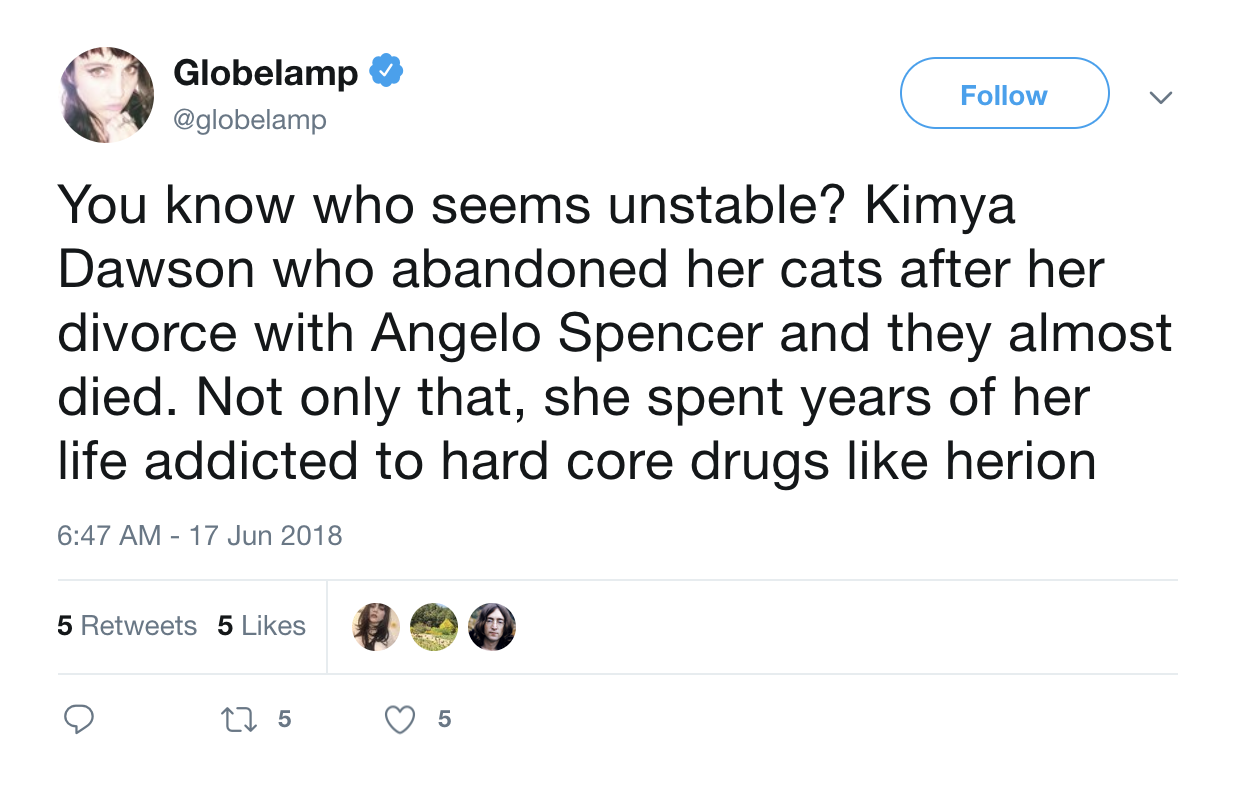Click the name Angelo Spencer in the tweet

click(x=570, y=334)
